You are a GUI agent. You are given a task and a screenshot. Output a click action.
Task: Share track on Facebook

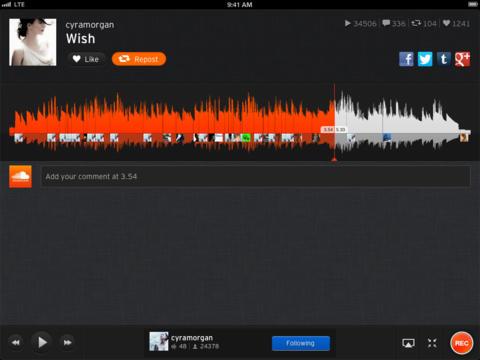pos(406,59)
